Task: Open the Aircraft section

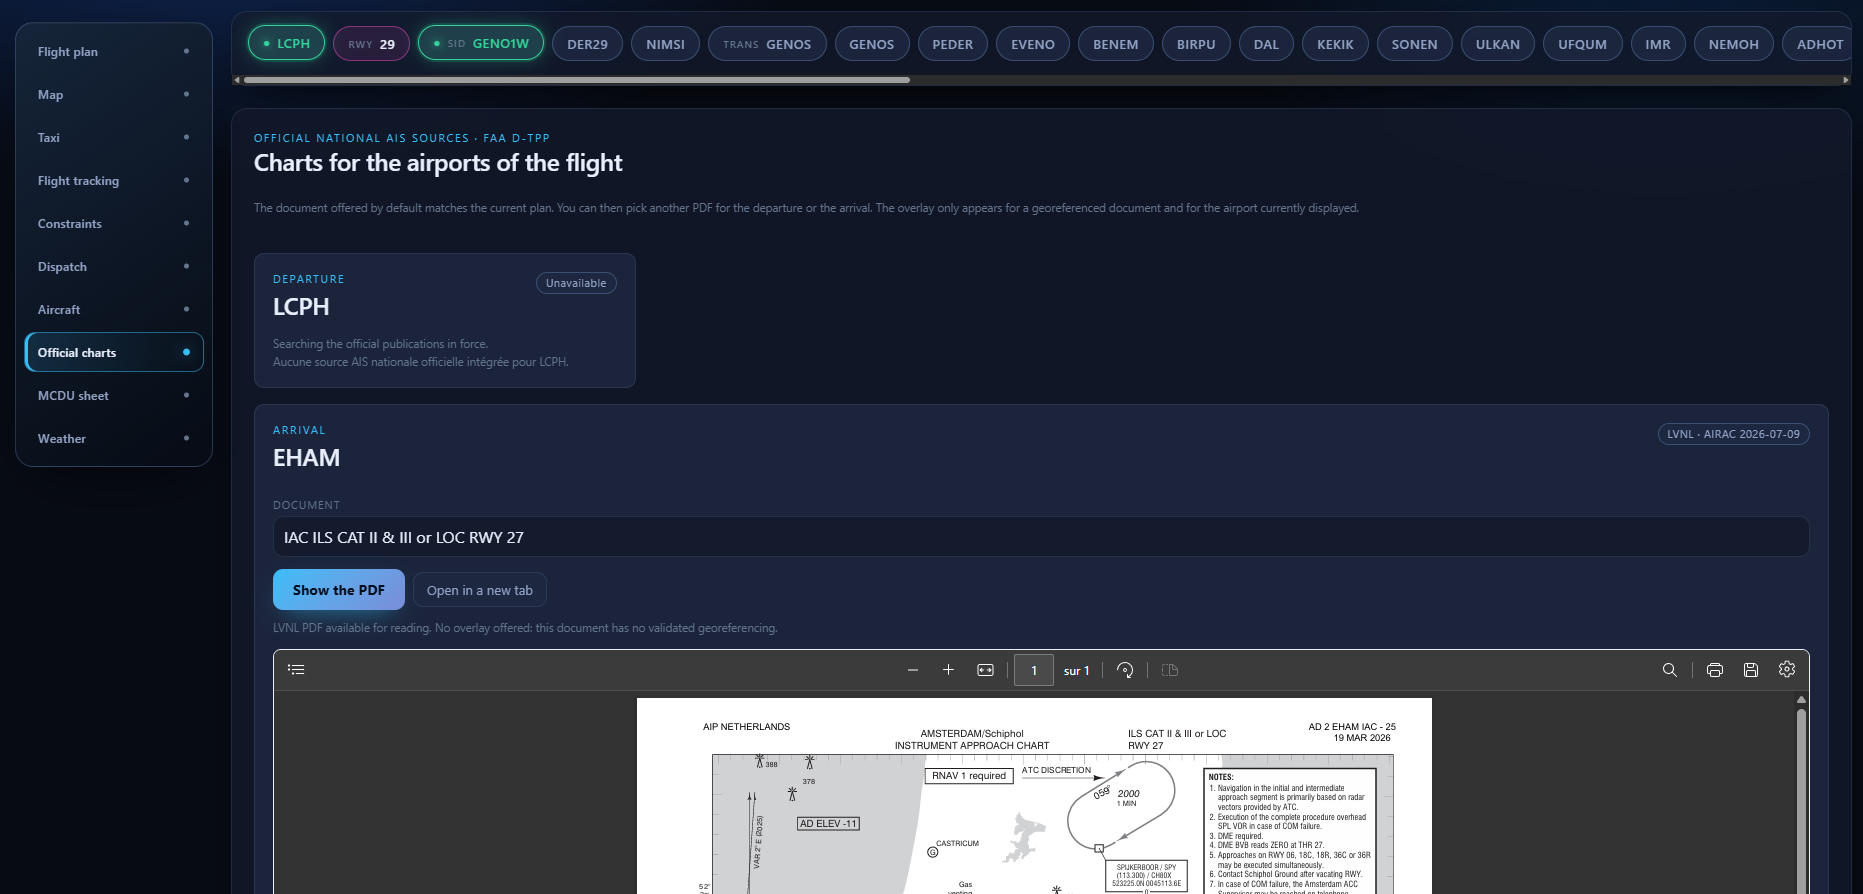Action: tap(114, 310)
